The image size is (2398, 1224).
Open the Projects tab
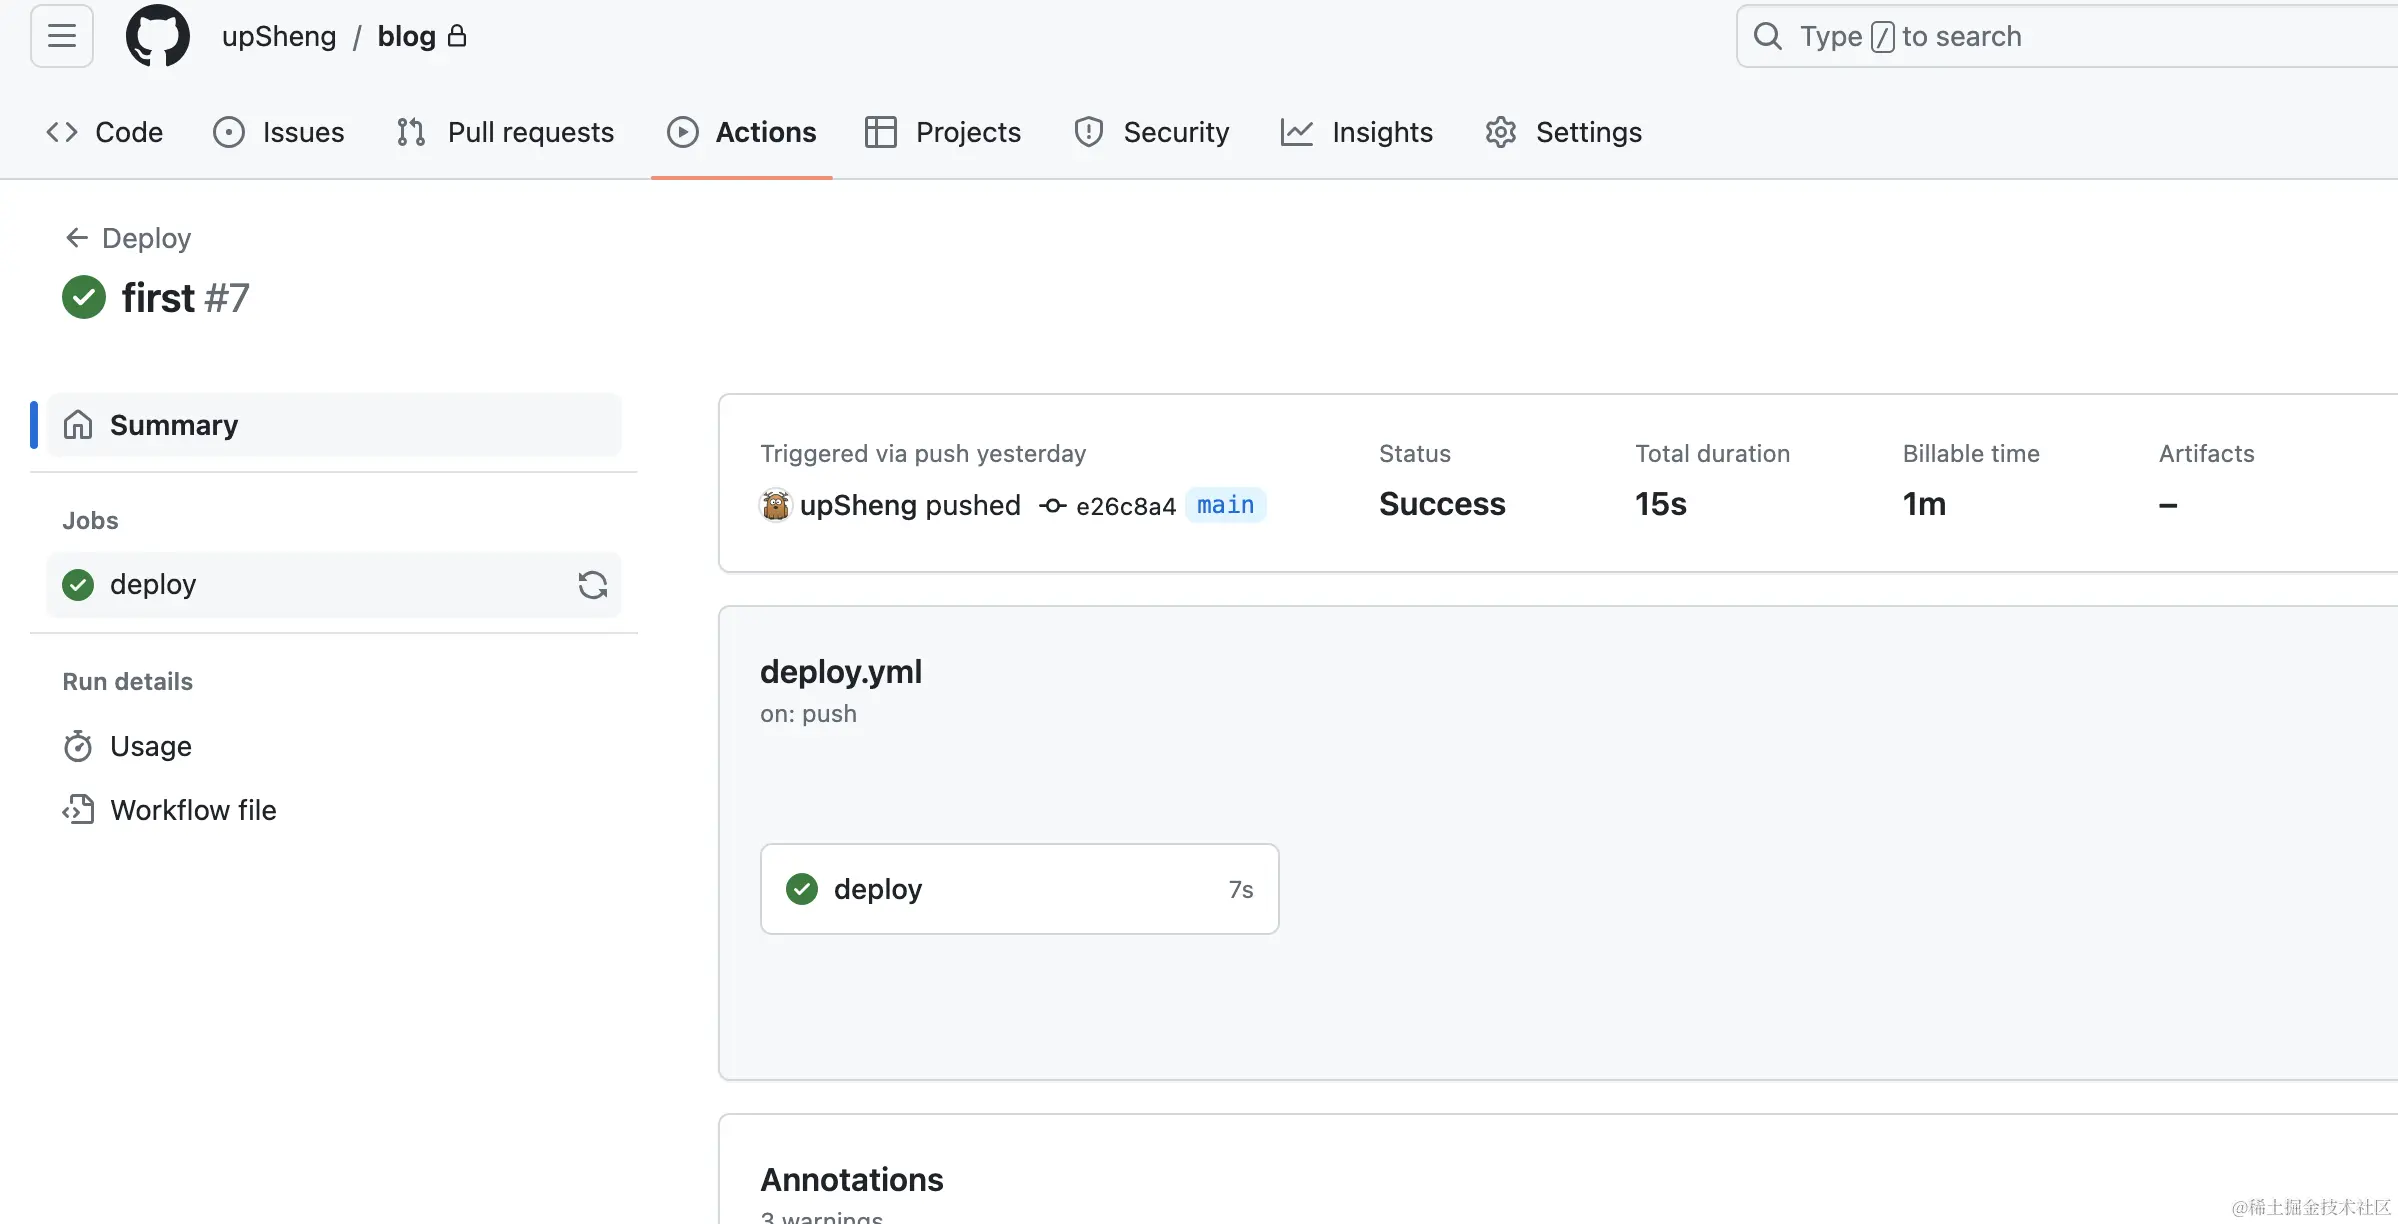[x=943, y=132]
